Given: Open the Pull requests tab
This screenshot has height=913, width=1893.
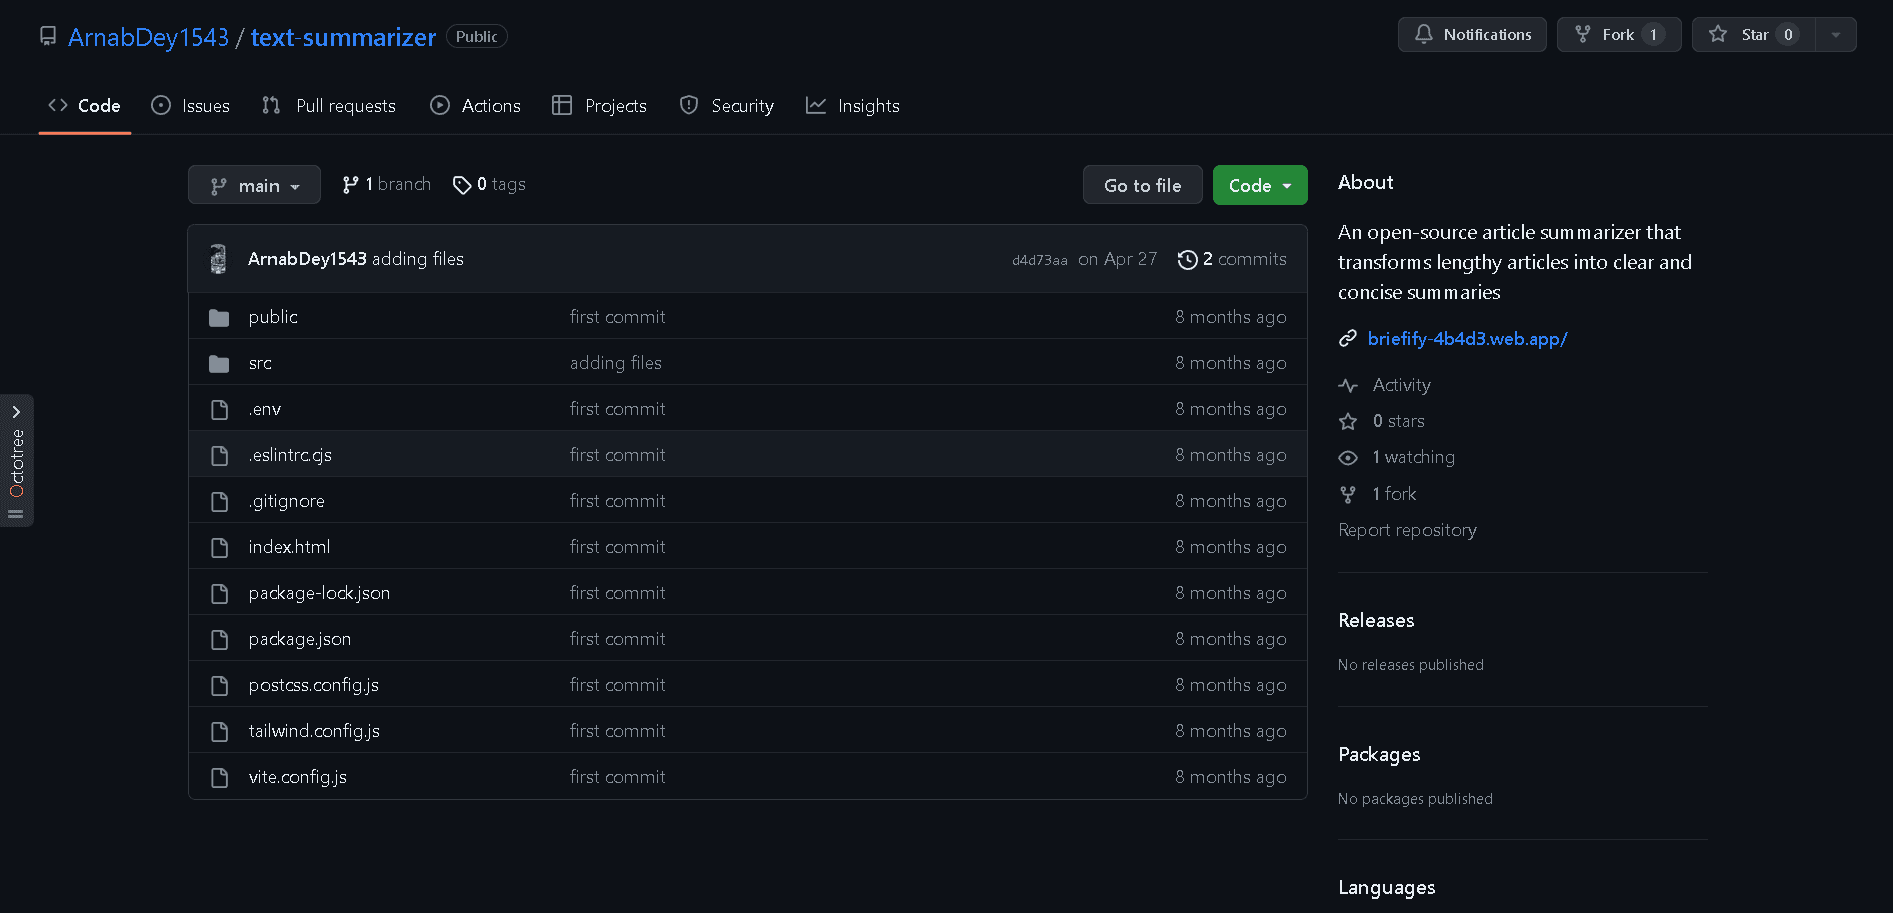Looking at the screenshot, I should tap(329, 105).
